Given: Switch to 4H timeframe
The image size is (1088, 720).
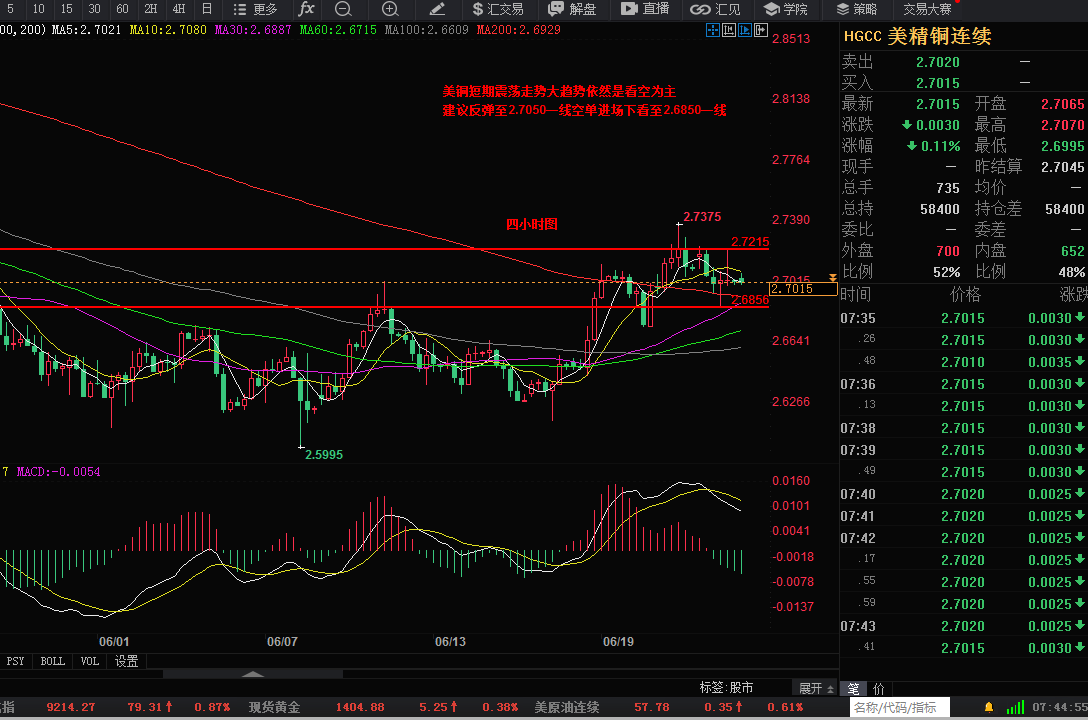Looking at the screenshot, I should pyautogui.click(x=179, y=9).
